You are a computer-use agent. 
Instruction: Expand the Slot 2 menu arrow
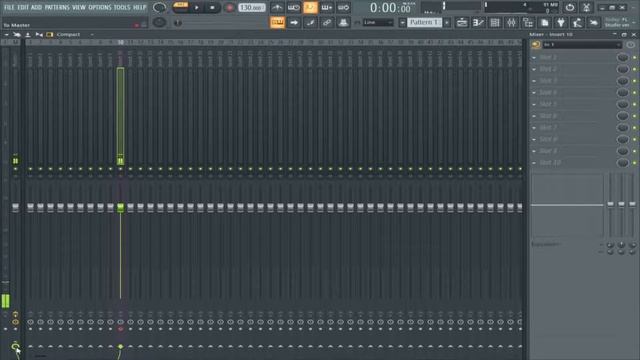[x=534, y=69]
